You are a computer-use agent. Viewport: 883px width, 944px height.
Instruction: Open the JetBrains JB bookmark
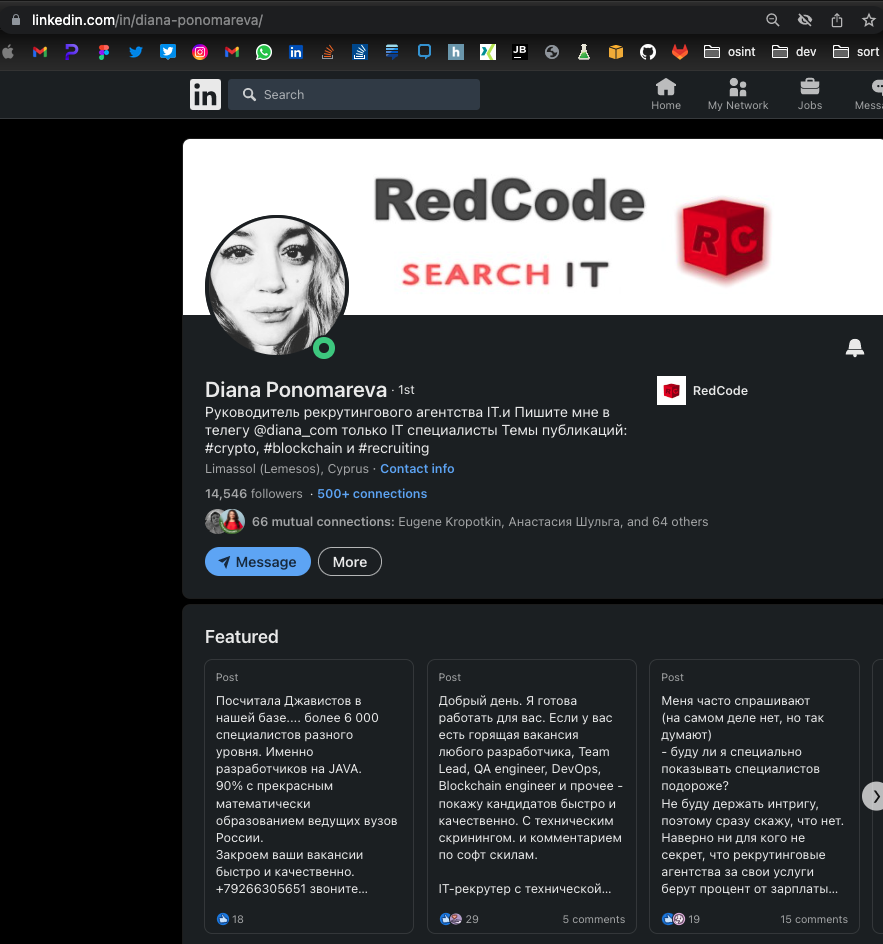point(519,52)
